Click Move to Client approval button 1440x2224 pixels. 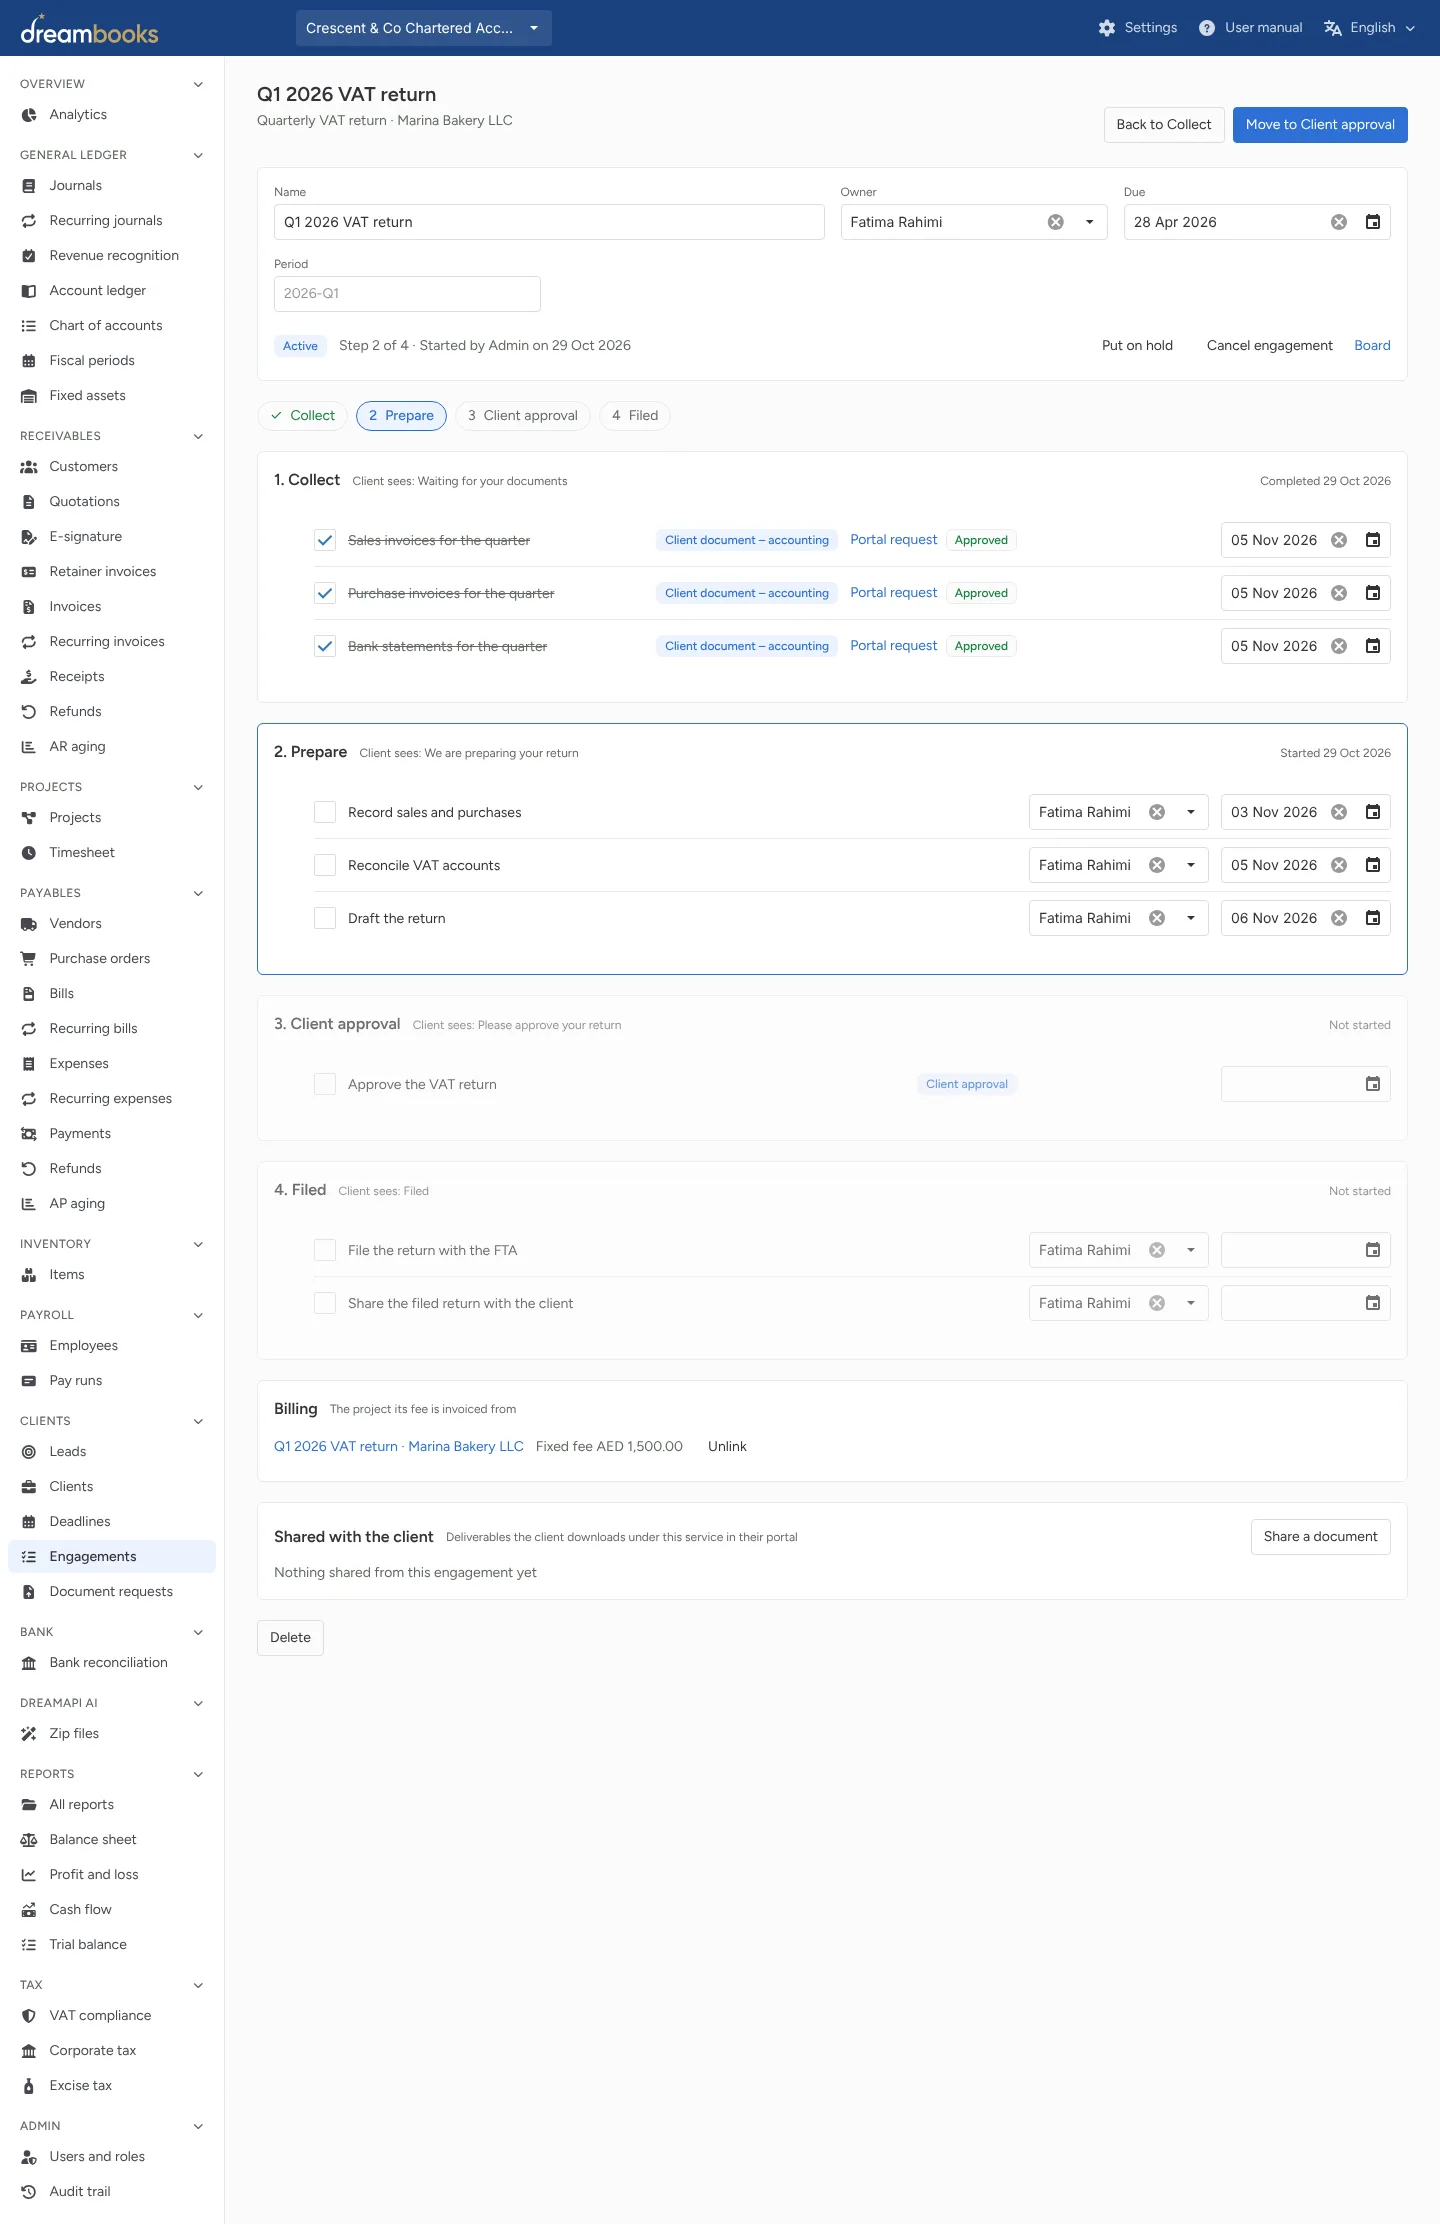click(1320, 125)
